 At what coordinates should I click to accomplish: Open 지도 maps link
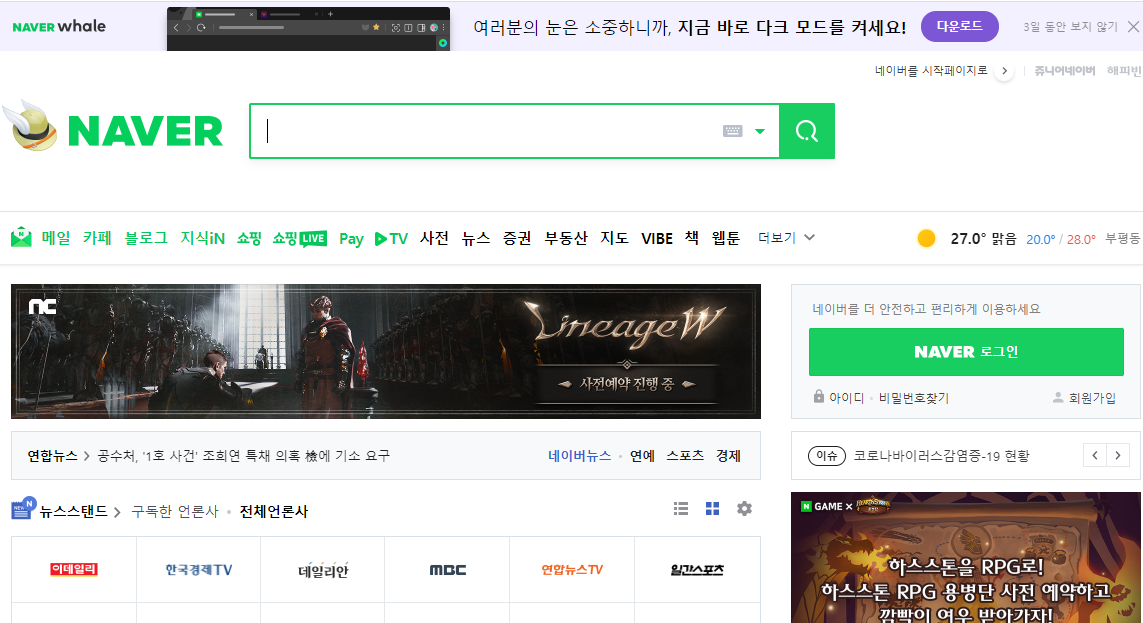615,238
